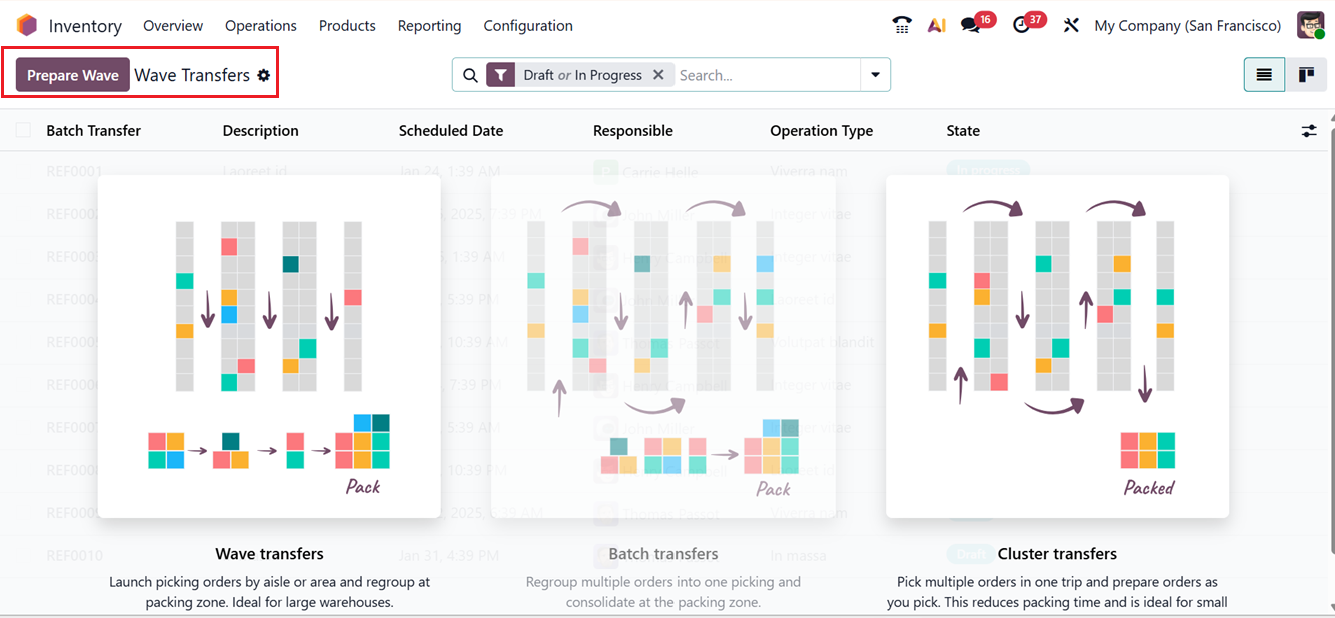Viewport: 1335px width, 618px height.
Task: Select the list view toggle
Action: 1264,74
